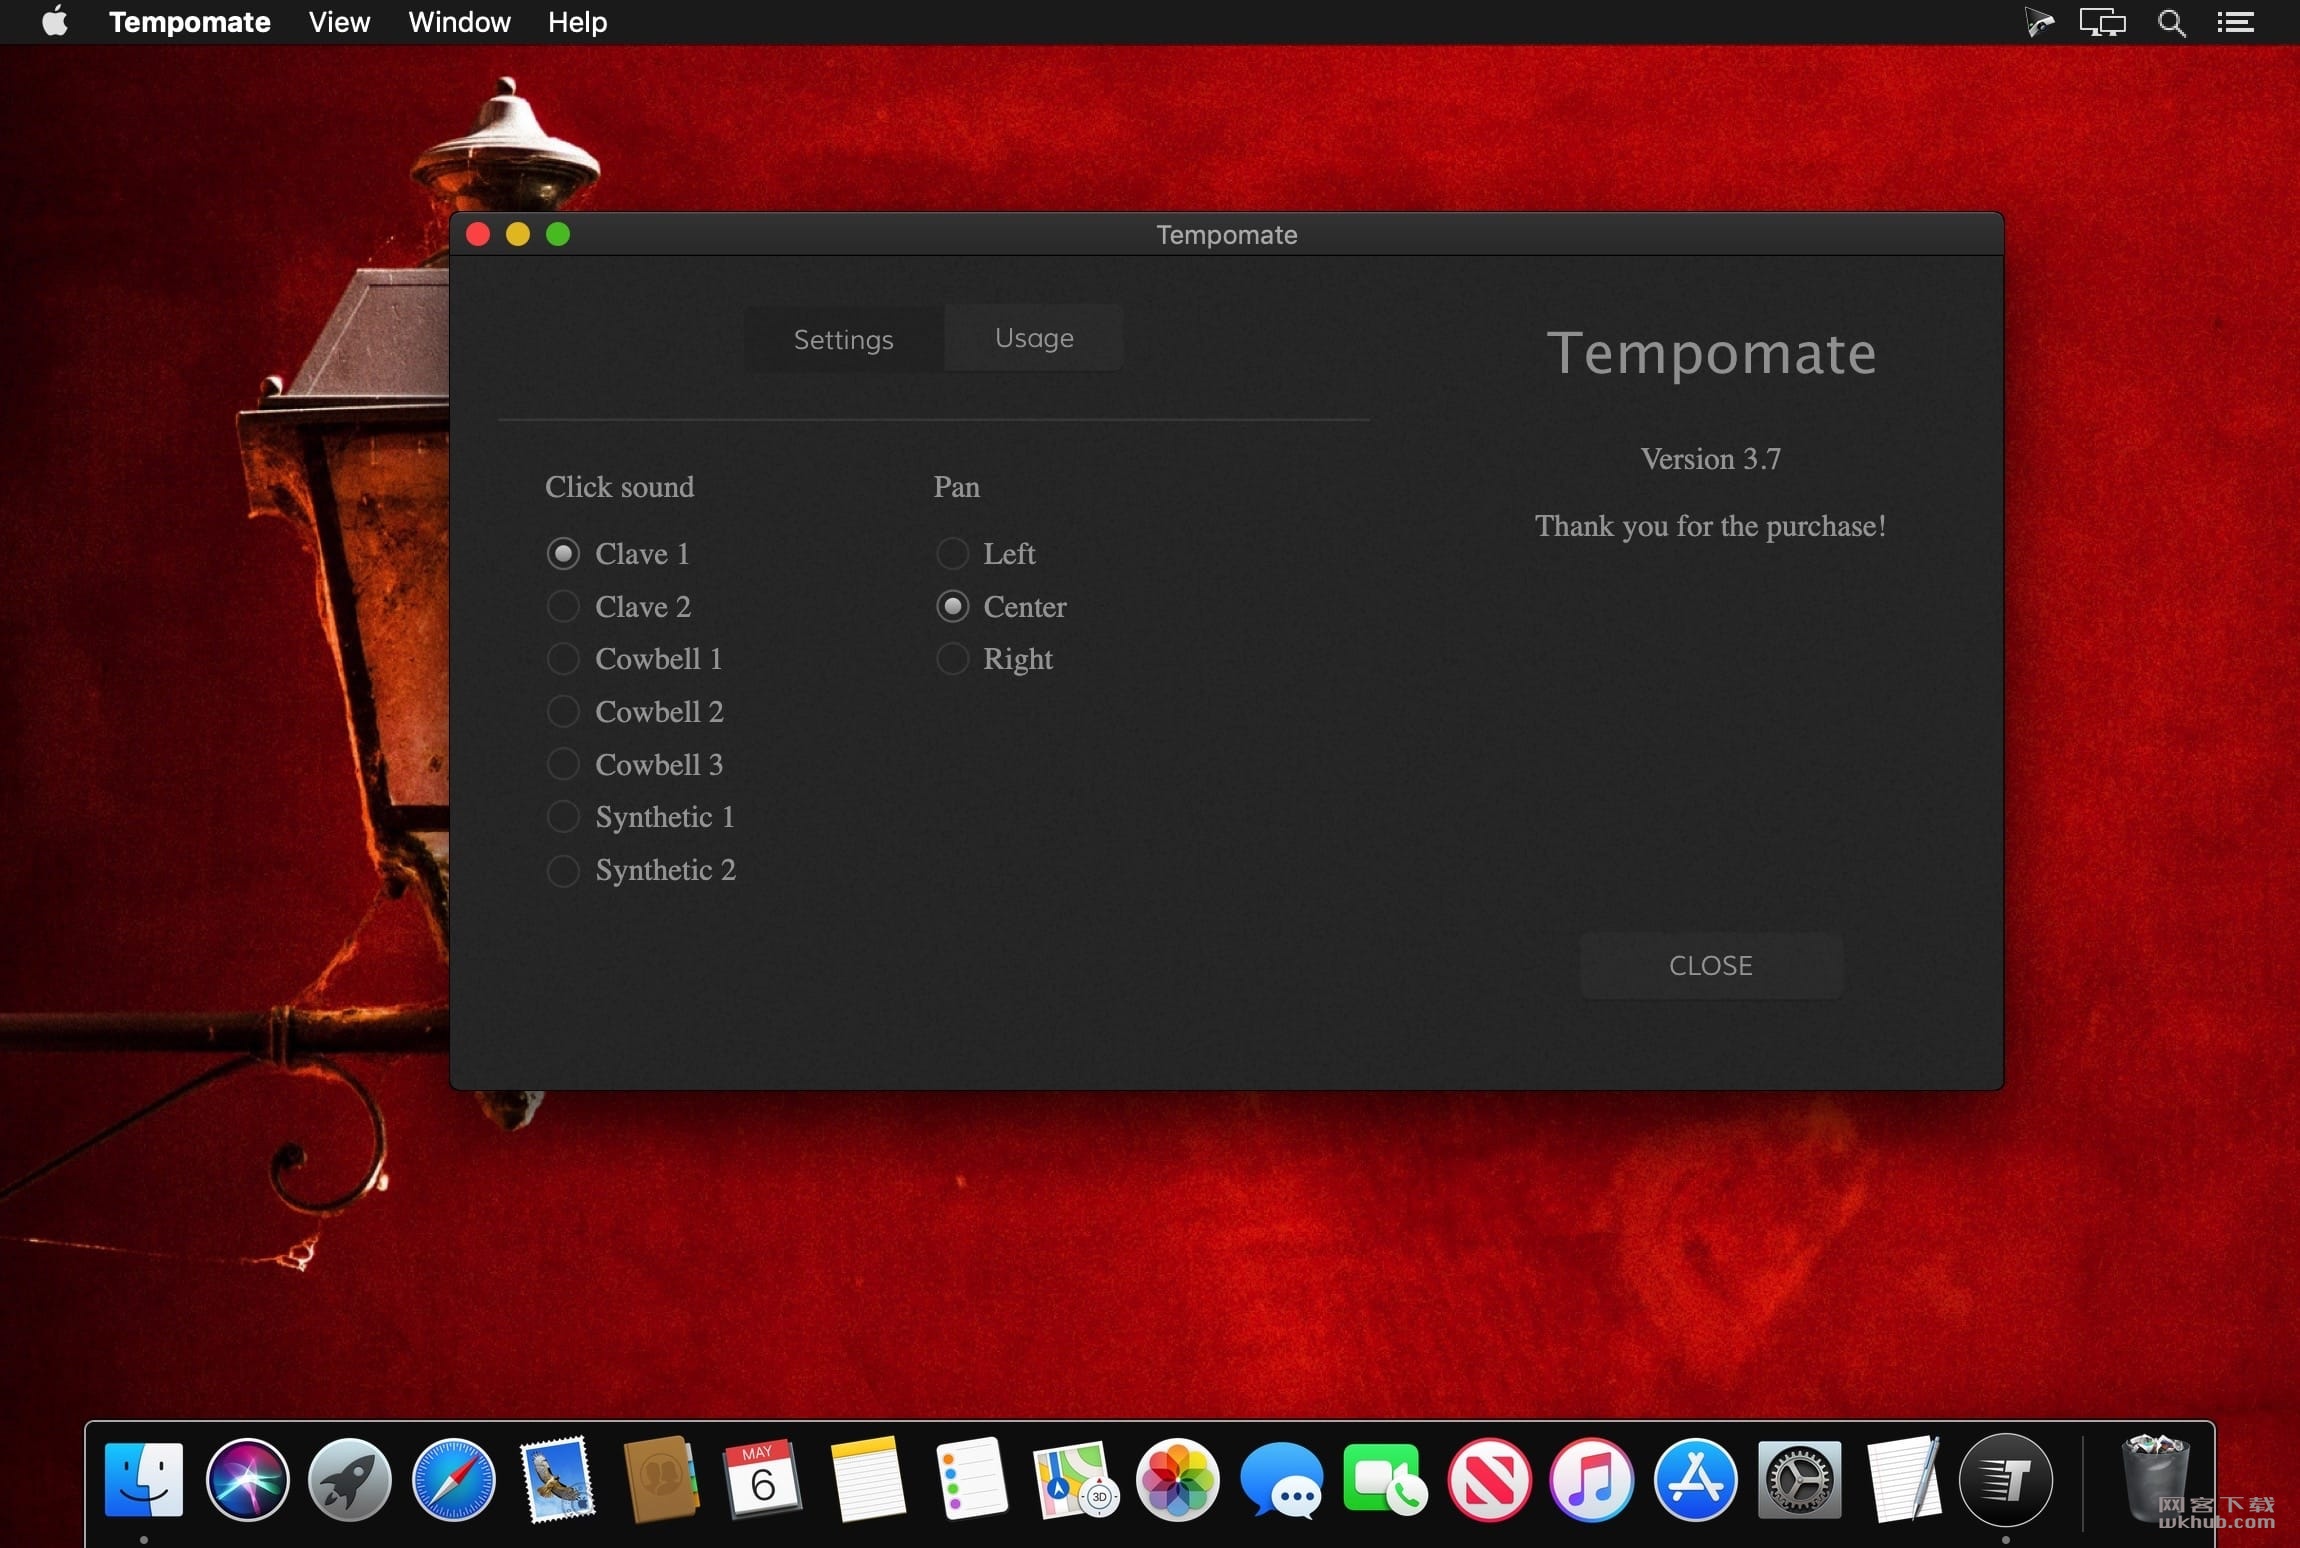Screen dimensions: 2300x1548
Task: Open Spotlight search in menu bar
Action: 2171,22
